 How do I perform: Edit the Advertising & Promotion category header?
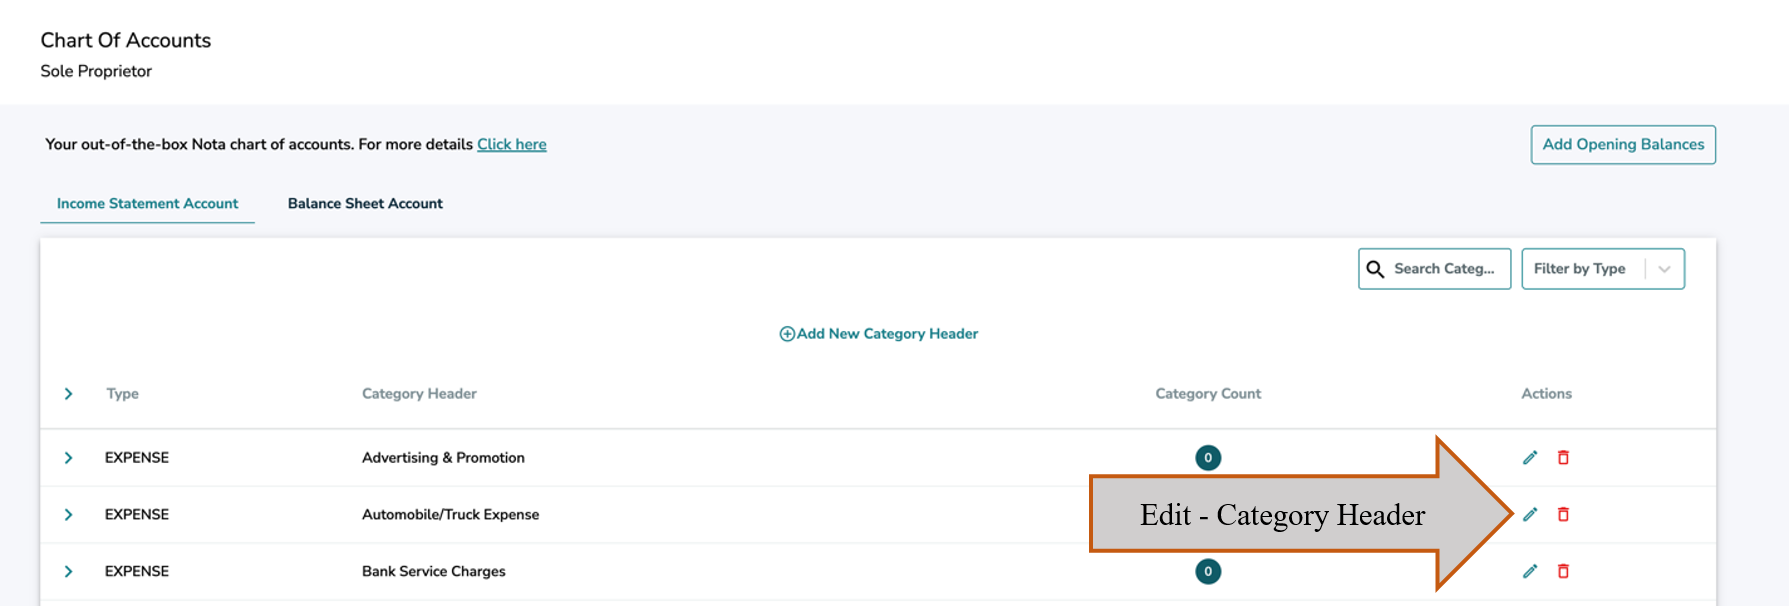pyautogui.click(x=1530, y=458)
